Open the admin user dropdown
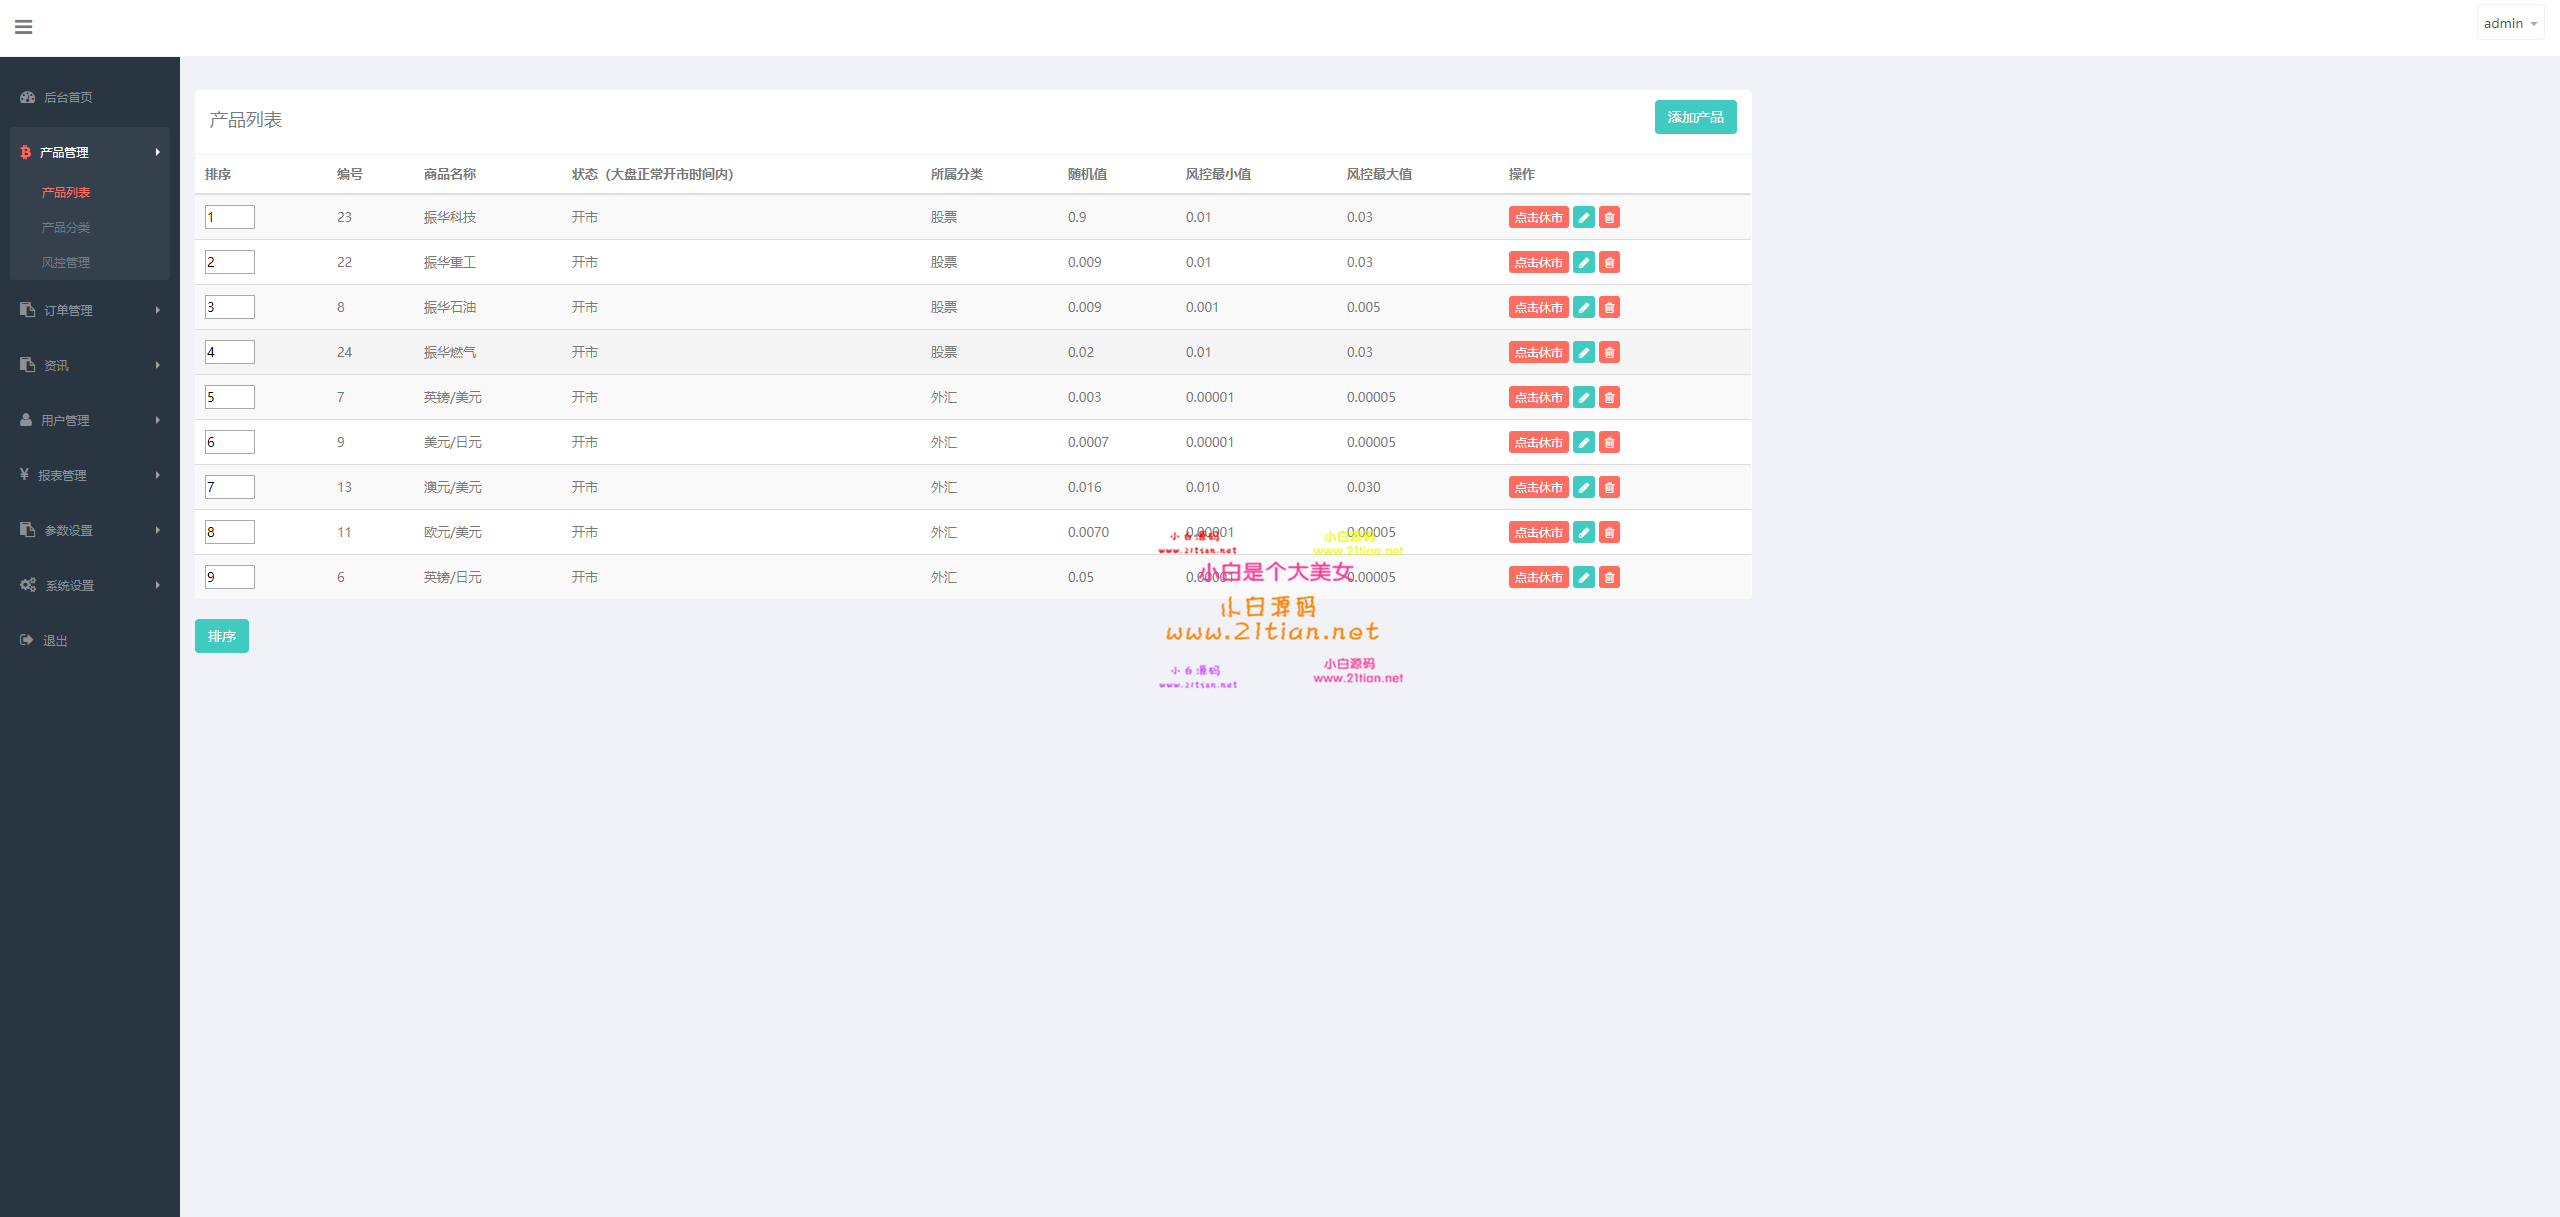 point(2510,23)
